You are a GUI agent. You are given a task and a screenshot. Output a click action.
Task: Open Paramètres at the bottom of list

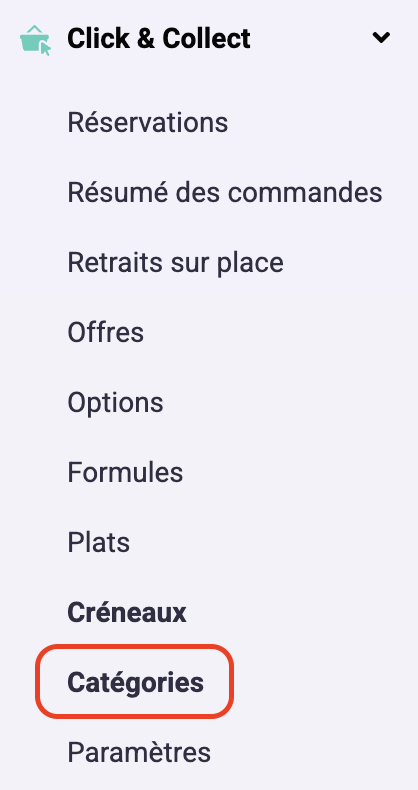(x=139, y=753)
